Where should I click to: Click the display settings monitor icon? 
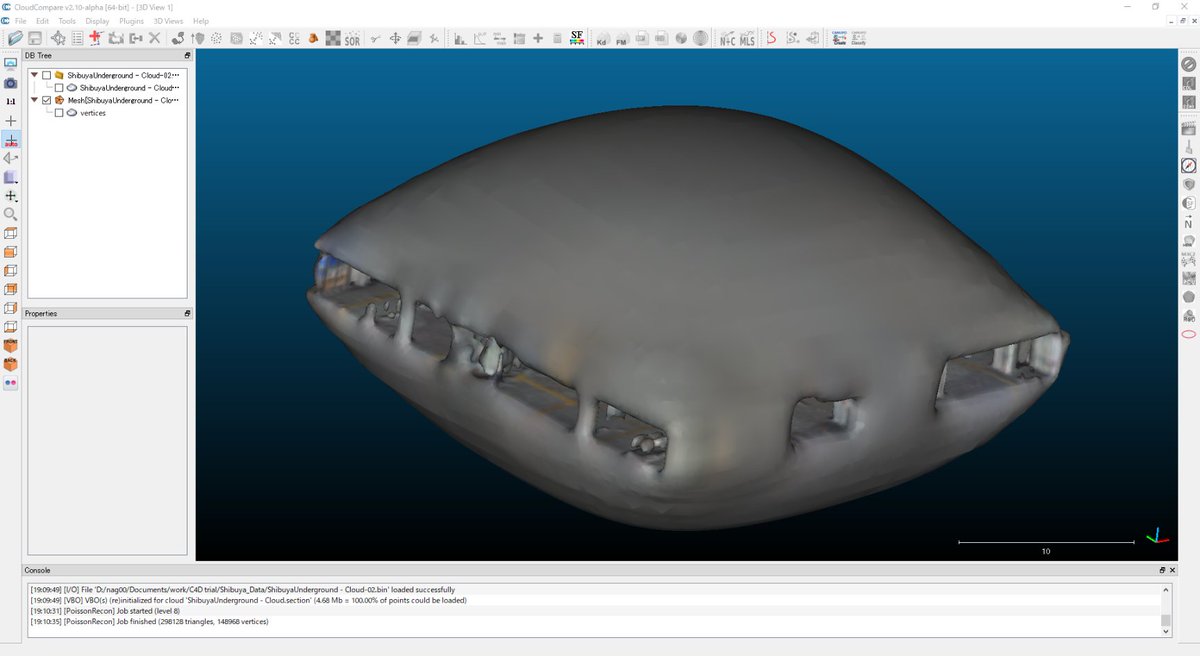click(x=10, y=63)
